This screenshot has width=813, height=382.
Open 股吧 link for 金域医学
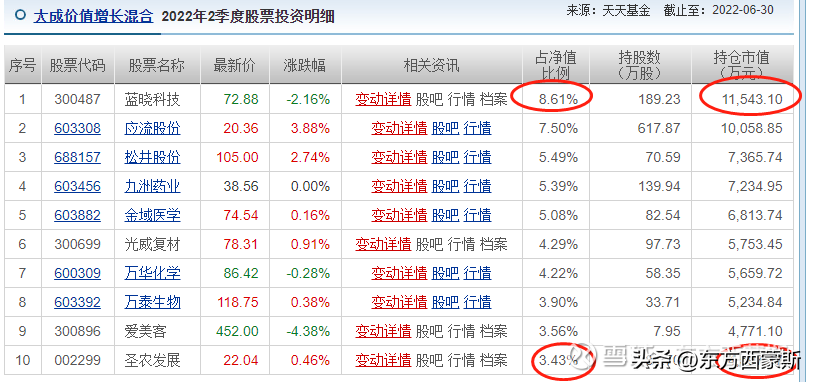click(445, 215)
